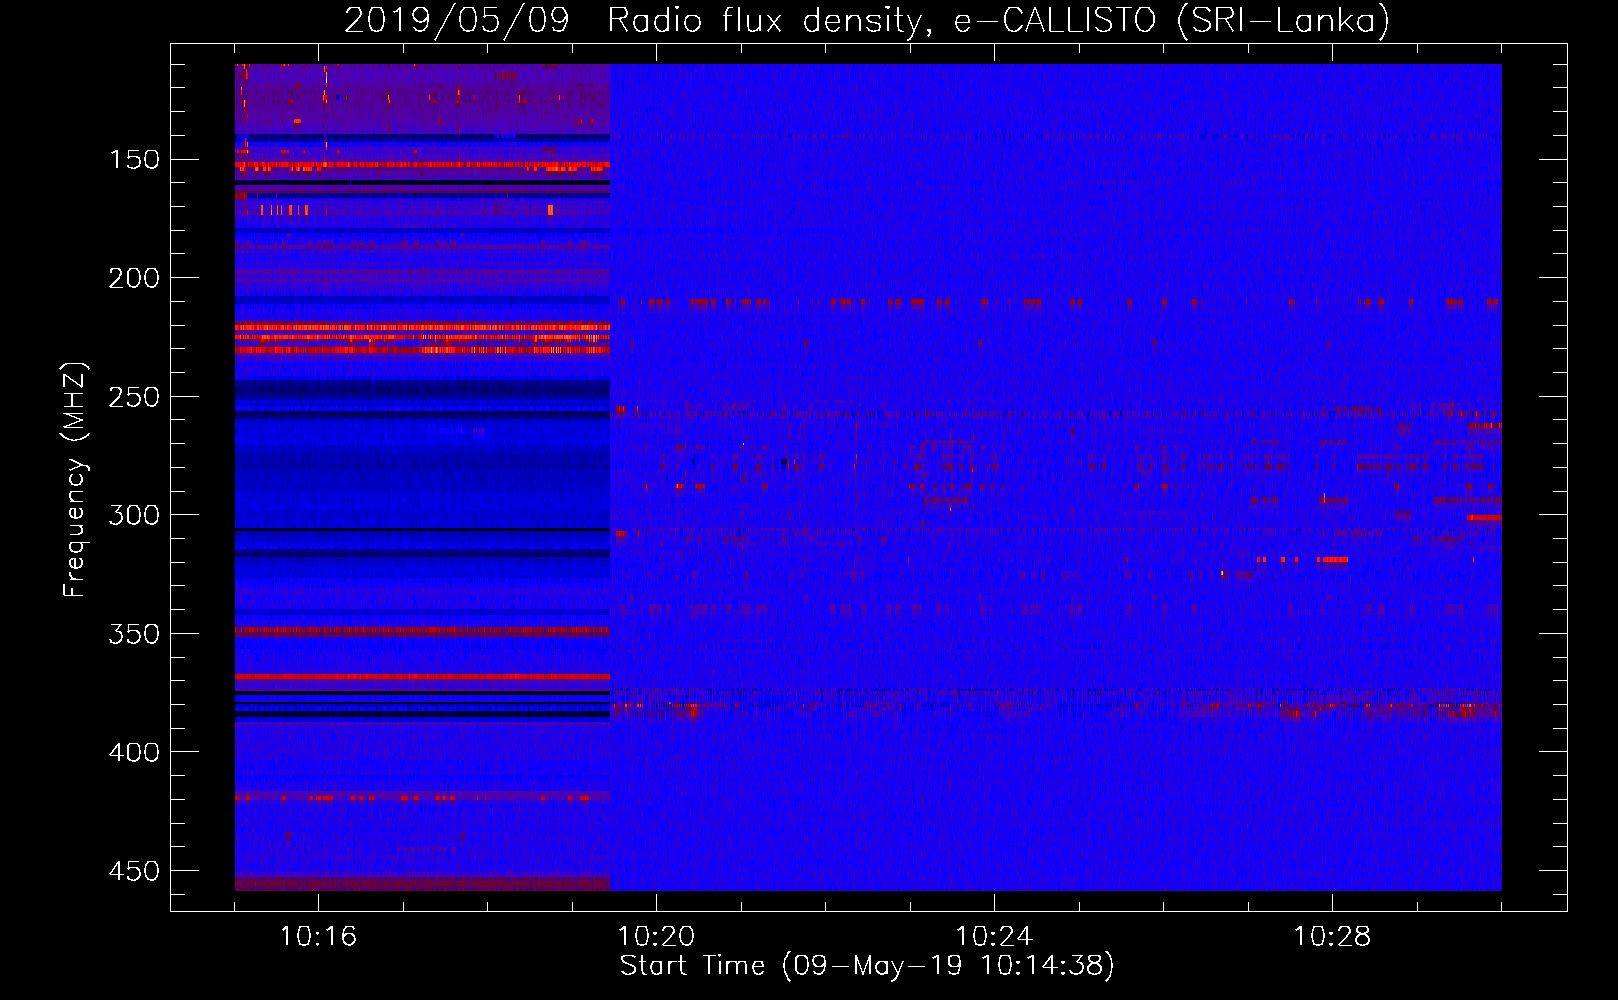Click the 250 frequency tick label

coord(134,397)
